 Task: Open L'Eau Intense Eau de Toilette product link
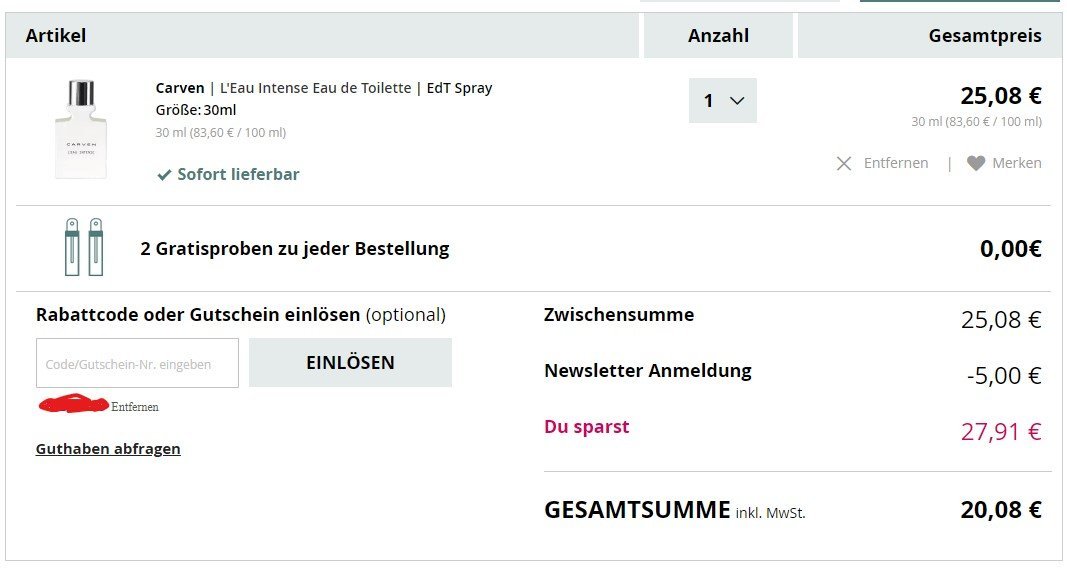coord(315,88)
